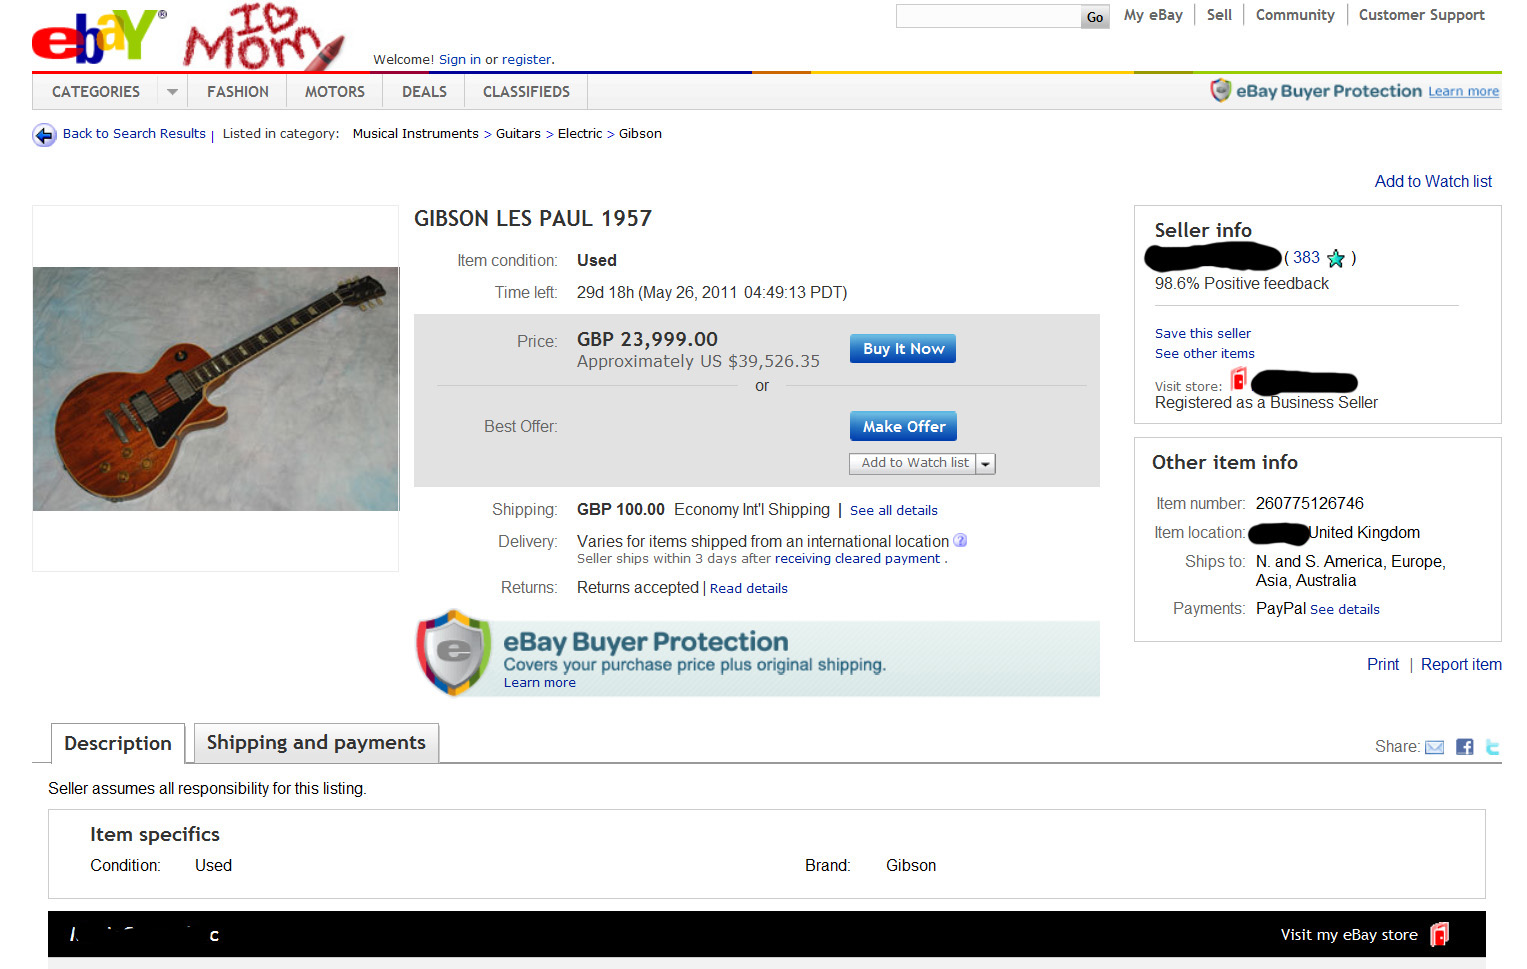Viewport: 1527px width, 969px height.
Task: Expand the Categories dropdown arrow
Action: 172,92
